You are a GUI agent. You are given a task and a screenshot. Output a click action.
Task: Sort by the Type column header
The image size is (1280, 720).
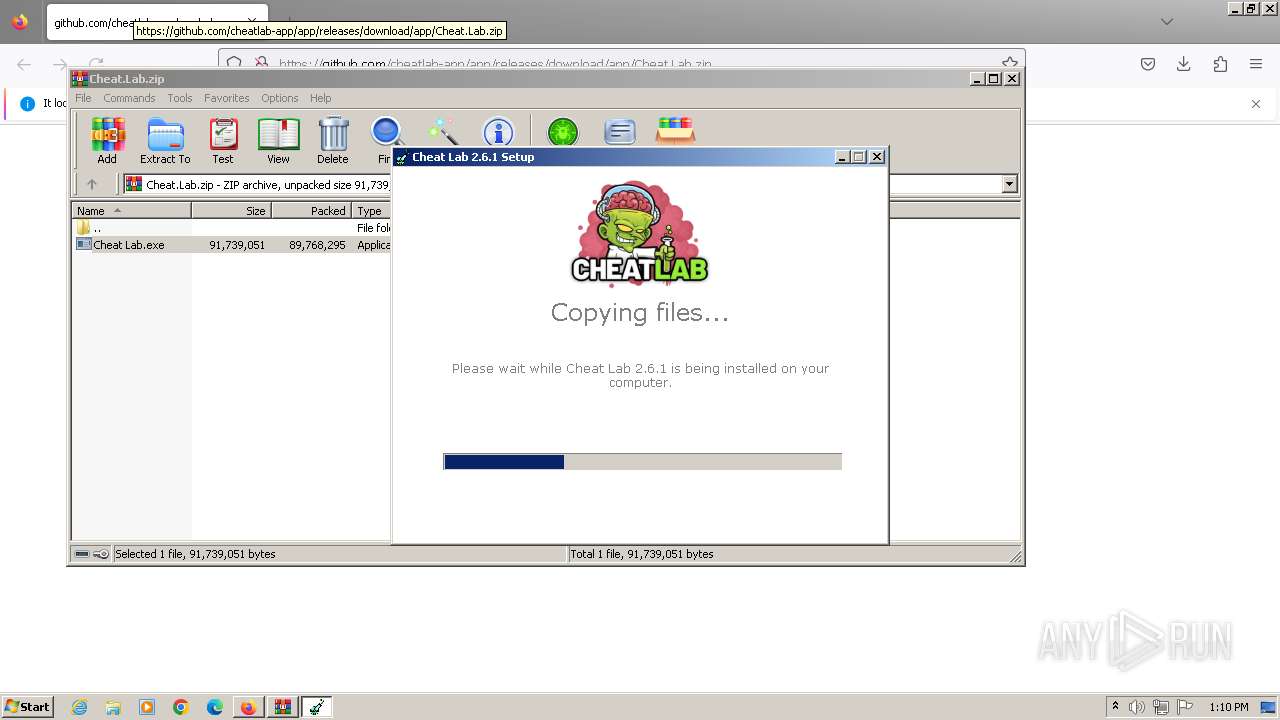point(371,211)
